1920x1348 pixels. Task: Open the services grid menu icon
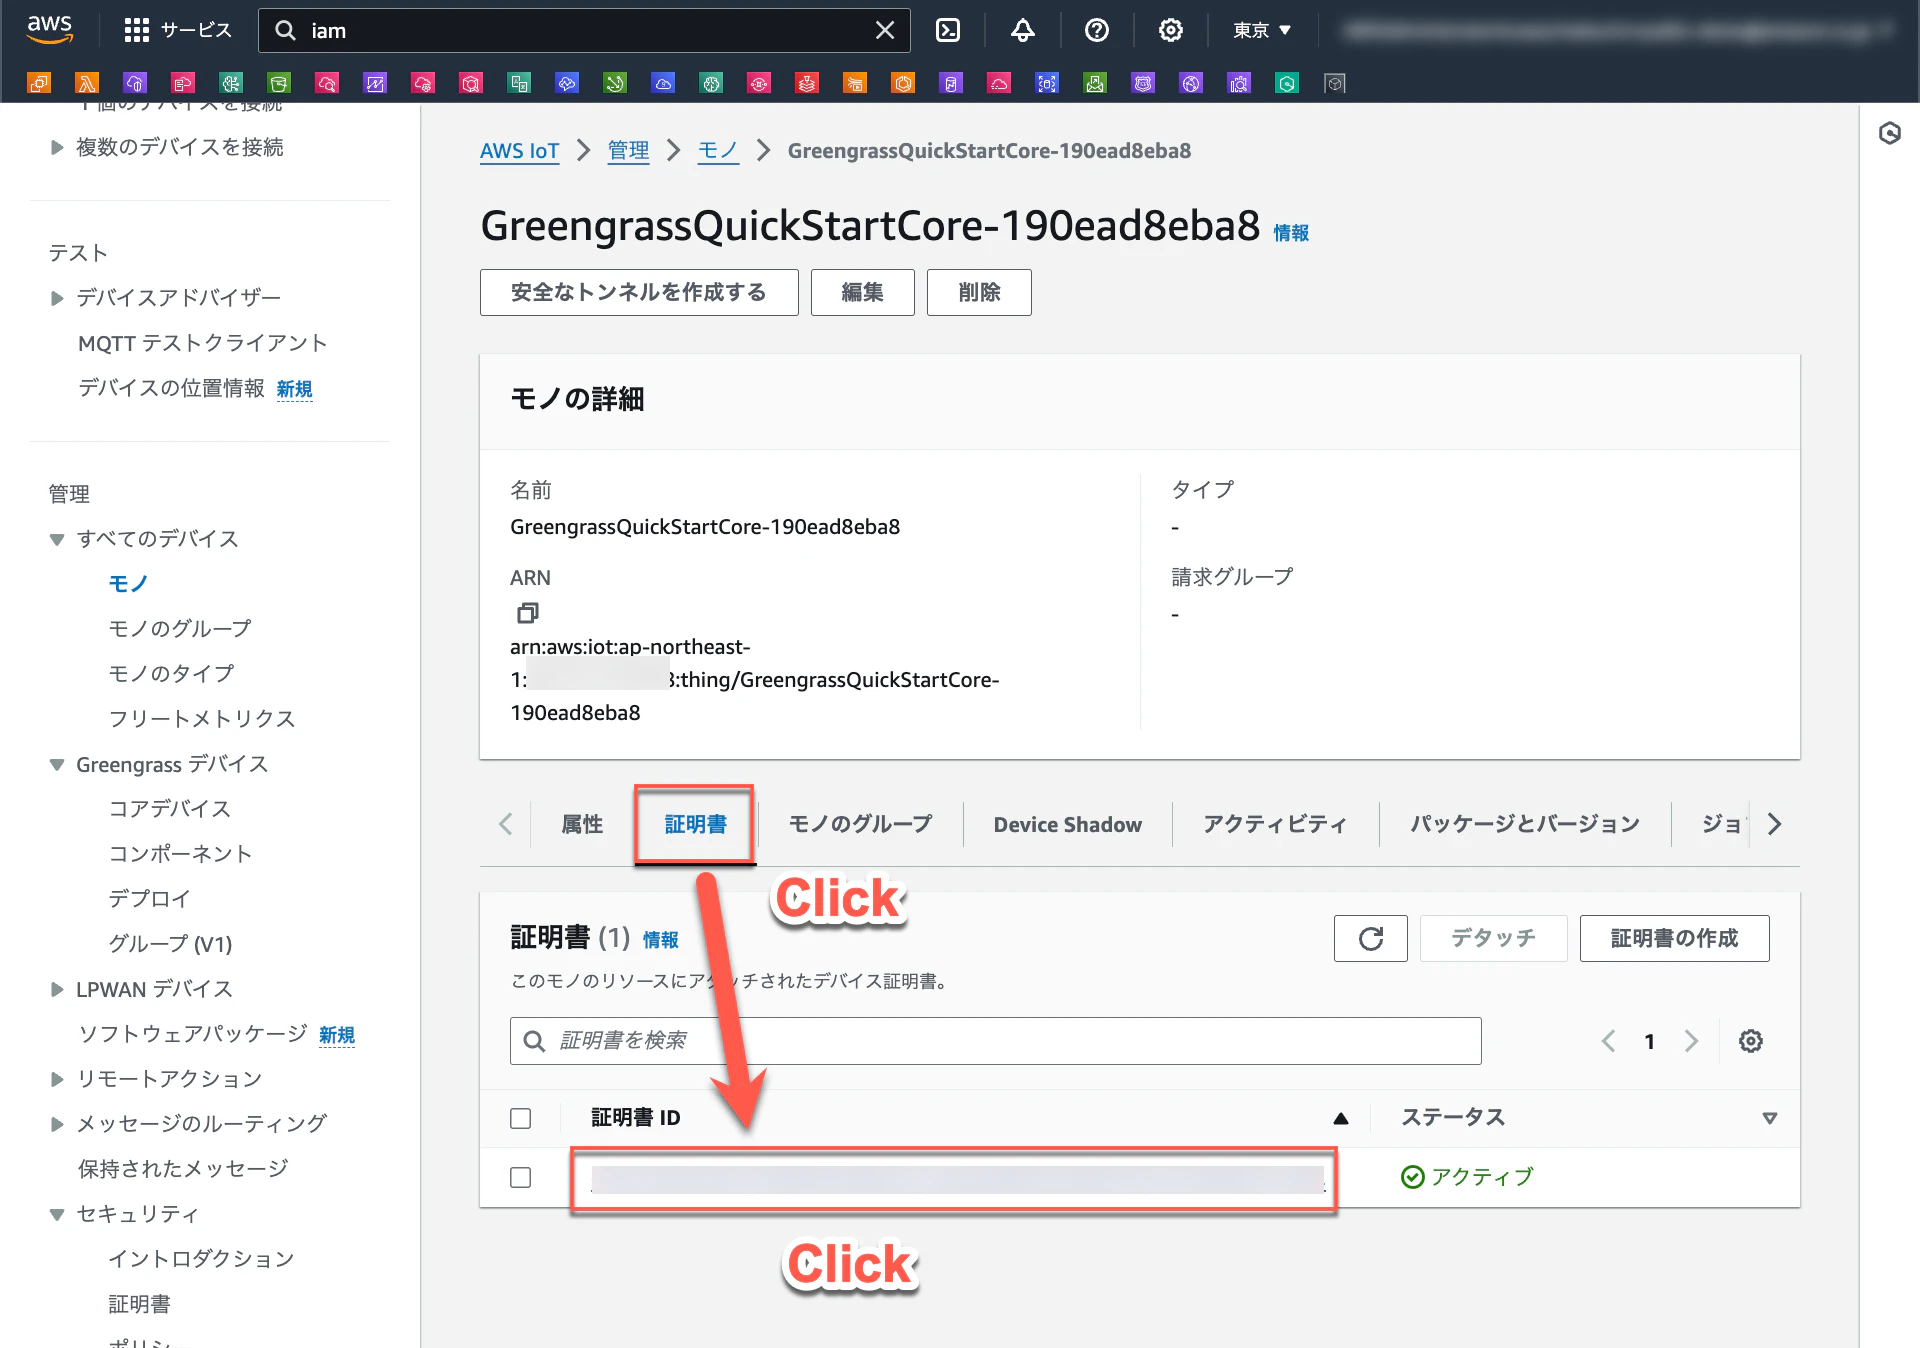137,30
